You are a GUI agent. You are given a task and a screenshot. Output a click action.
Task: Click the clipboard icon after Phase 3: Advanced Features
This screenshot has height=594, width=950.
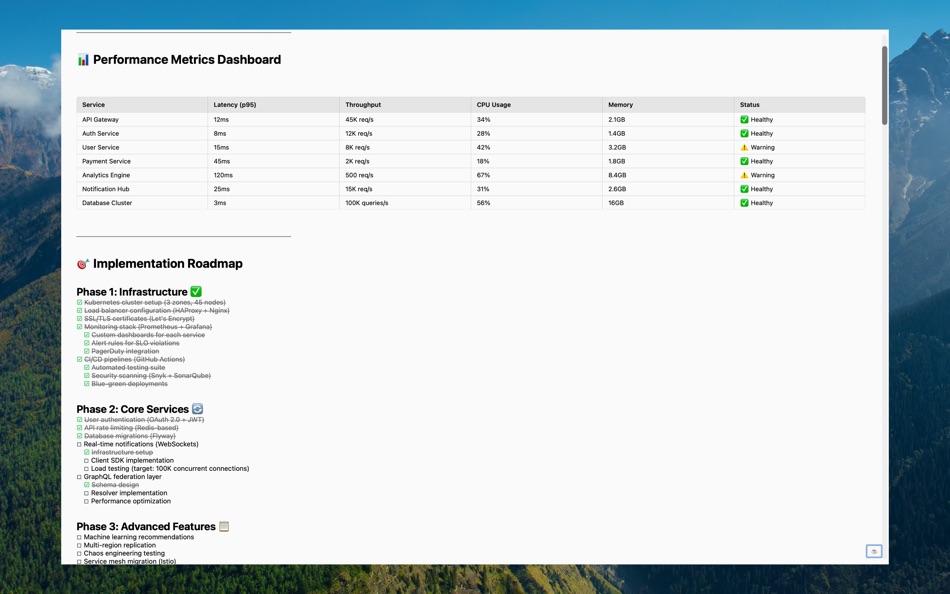point(225,525)
